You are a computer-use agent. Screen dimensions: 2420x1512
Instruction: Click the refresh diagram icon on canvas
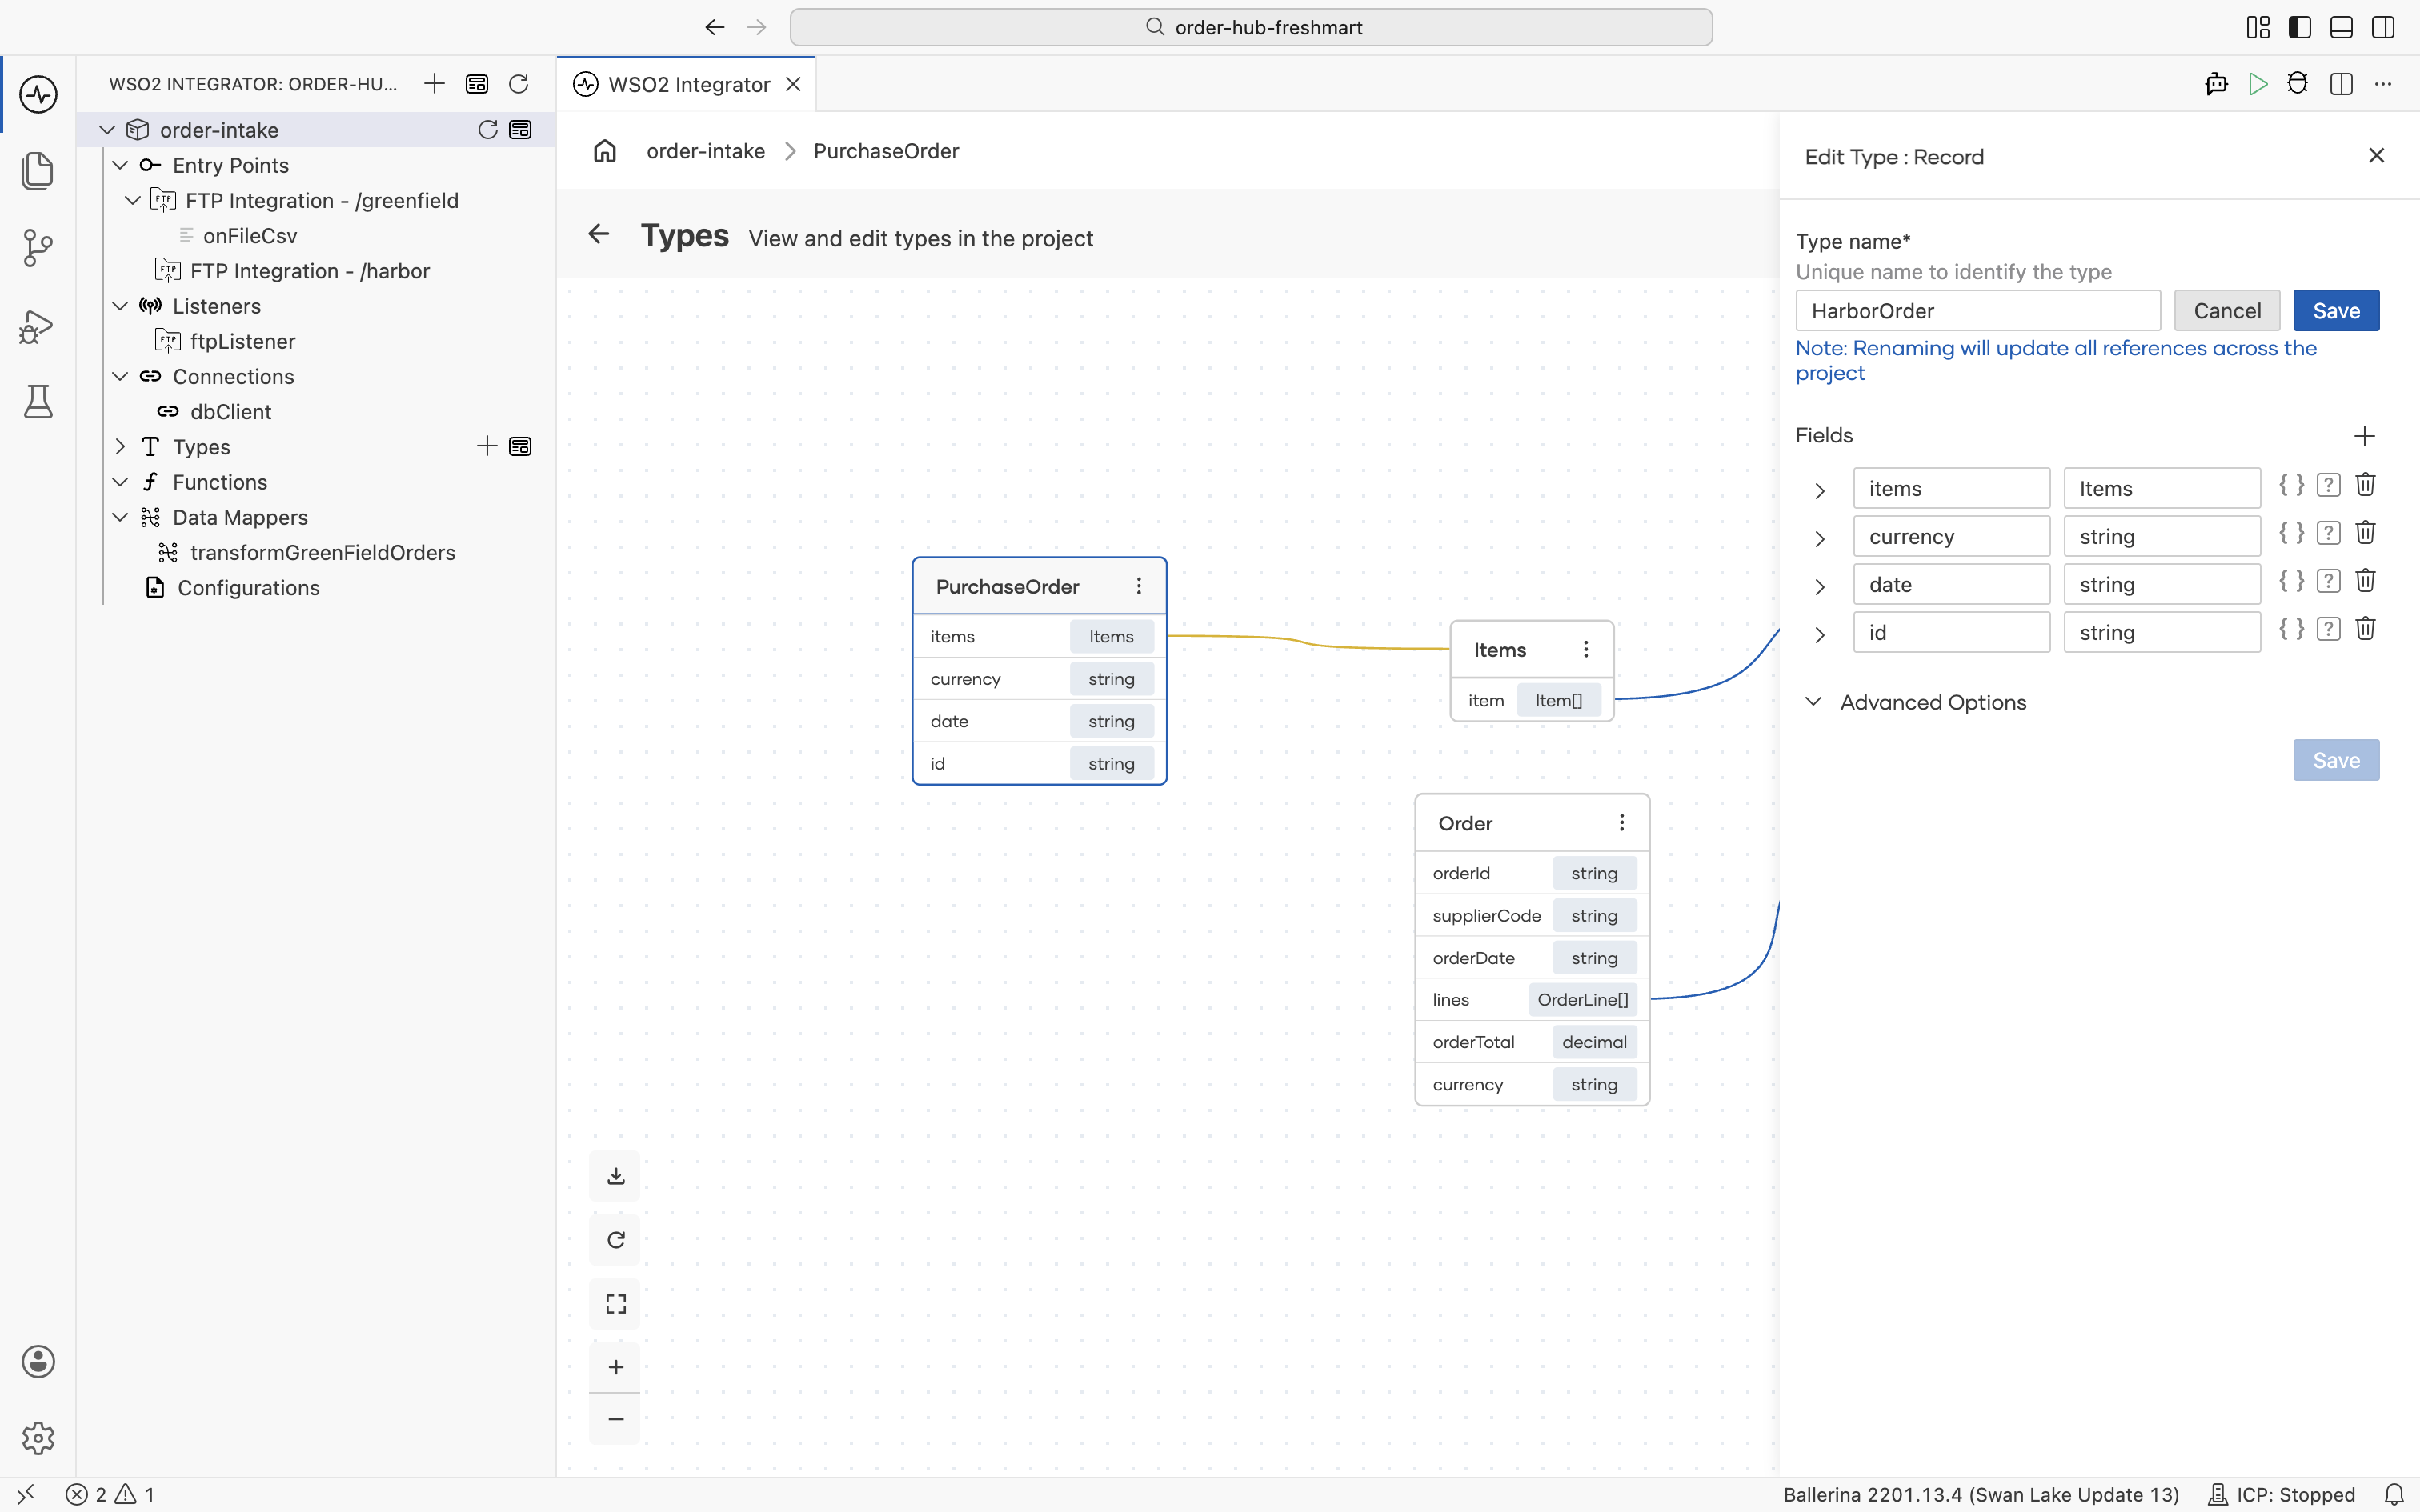click(616, 1240)
